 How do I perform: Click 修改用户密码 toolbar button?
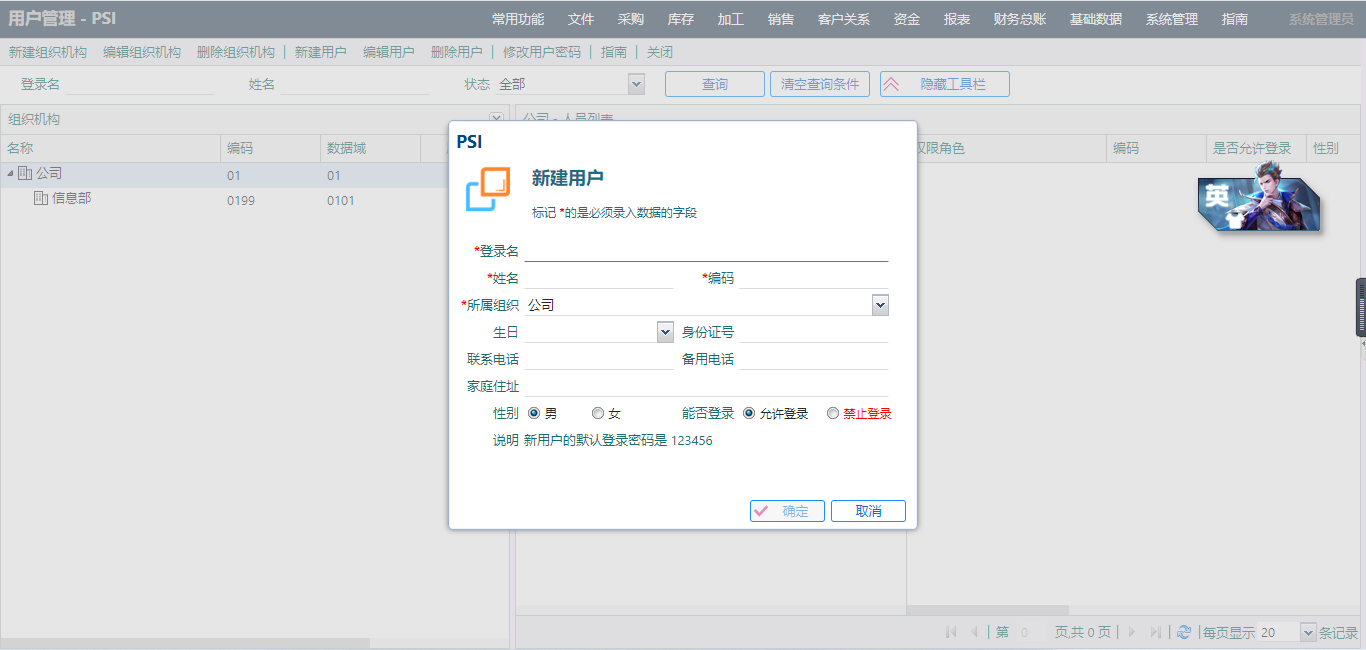542,52
